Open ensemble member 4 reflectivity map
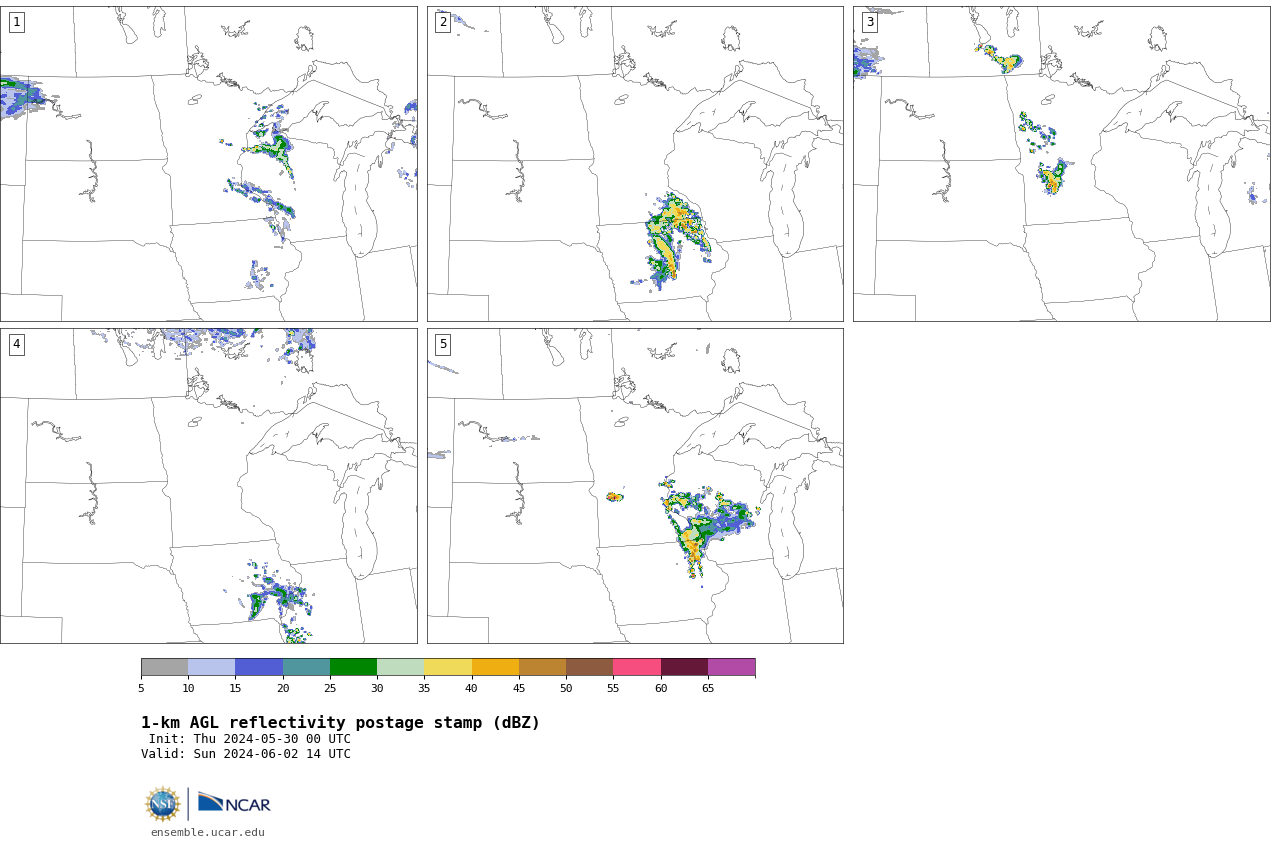This screenshot has width=1280, height=844. [x=208, y=486]
